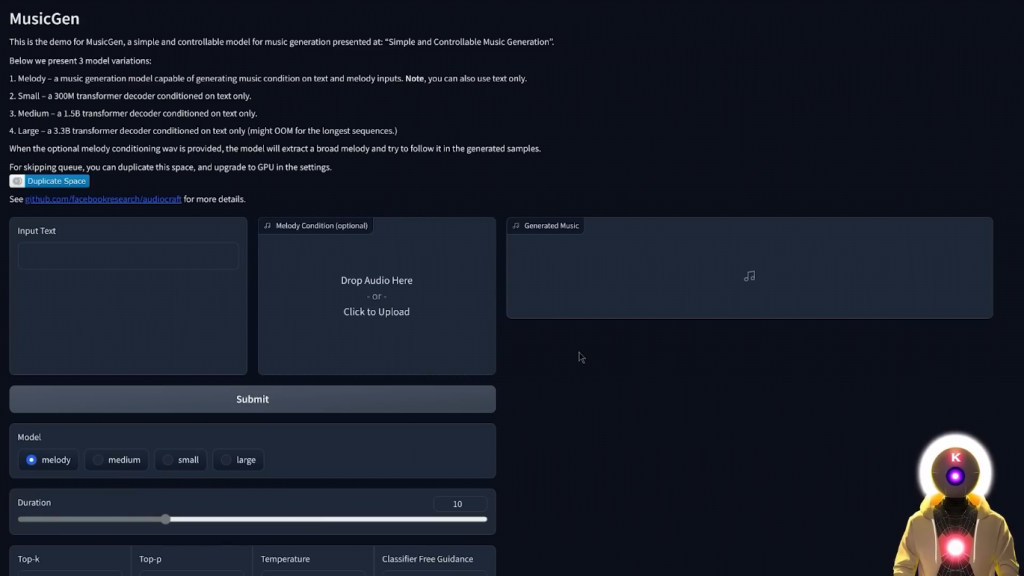Submit the music generation request
This screenshot has height=576, width=1024.
[x=252, y=399]
